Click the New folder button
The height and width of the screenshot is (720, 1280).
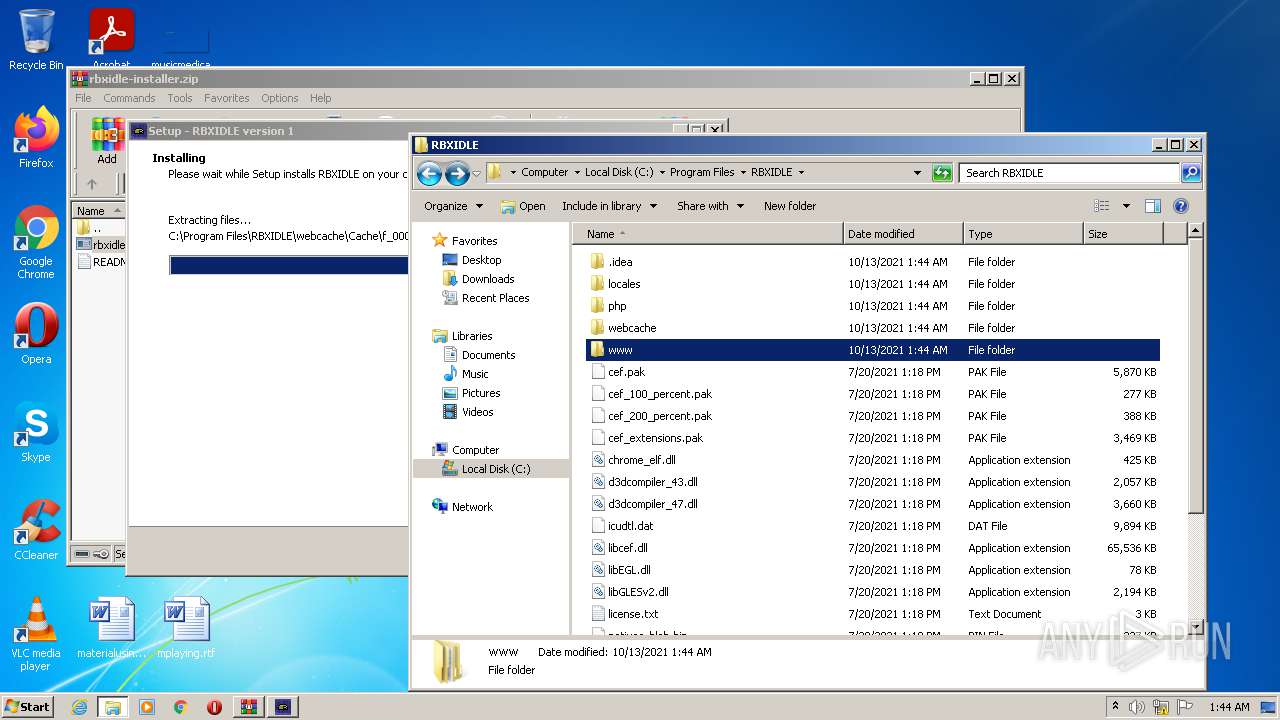790,206
